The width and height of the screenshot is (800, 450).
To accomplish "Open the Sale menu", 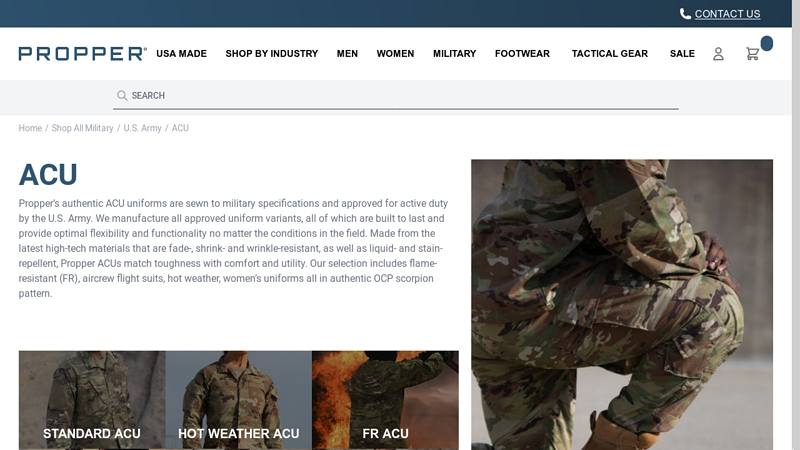I will click(x=682, y=54).
